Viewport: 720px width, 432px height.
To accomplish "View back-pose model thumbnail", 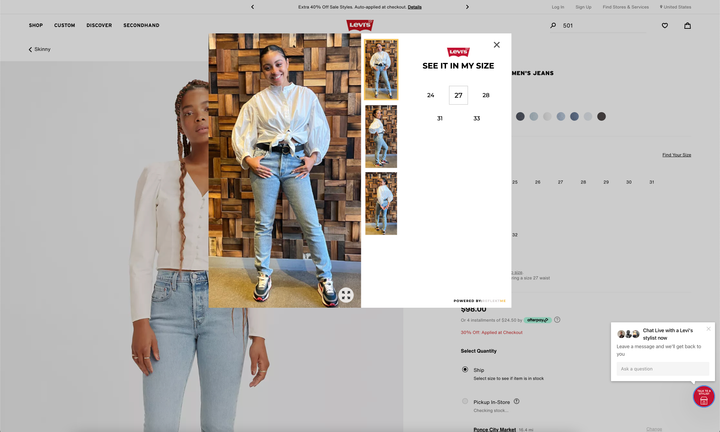I will click(x=381, y=203).
